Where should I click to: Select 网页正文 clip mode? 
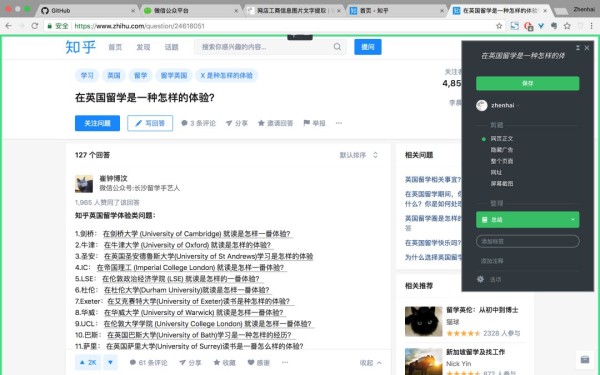pos(501,139)
